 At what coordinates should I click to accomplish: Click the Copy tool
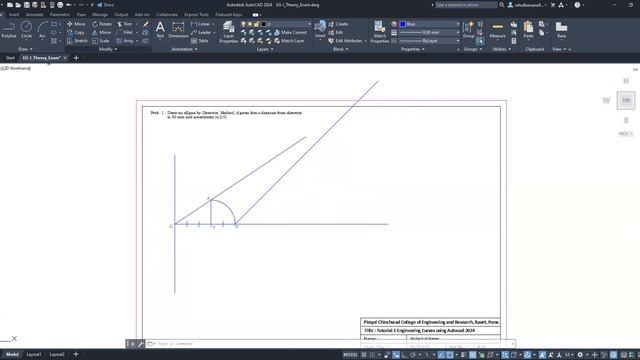76,32
